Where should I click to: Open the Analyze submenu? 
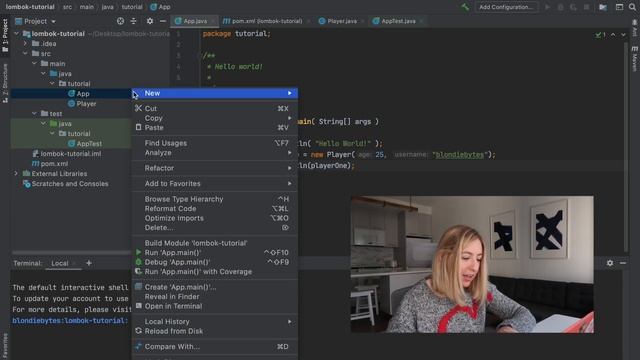215,153
